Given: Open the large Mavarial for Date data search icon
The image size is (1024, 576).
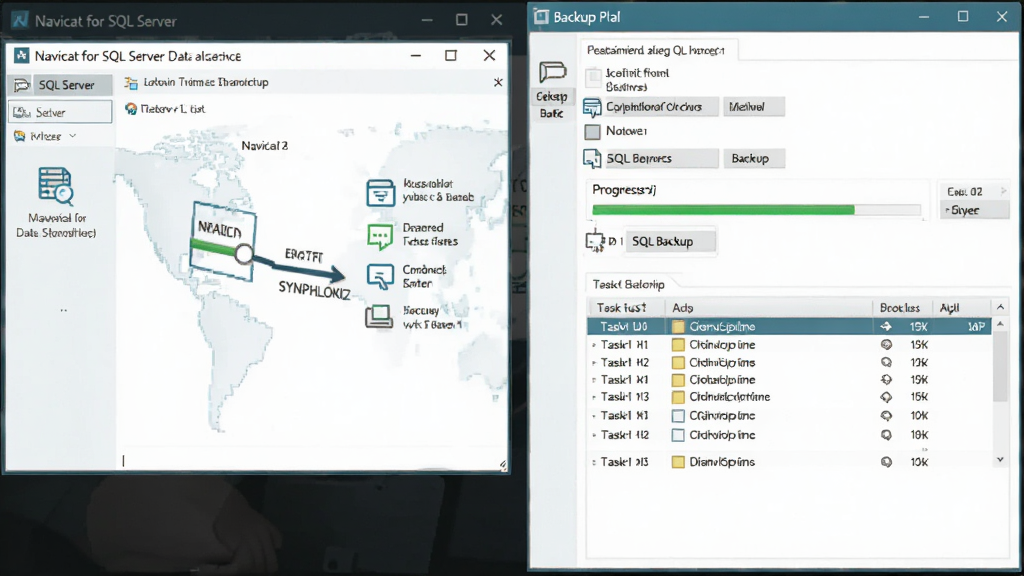Looking at the screenshot, I should [x=56, y=186].
